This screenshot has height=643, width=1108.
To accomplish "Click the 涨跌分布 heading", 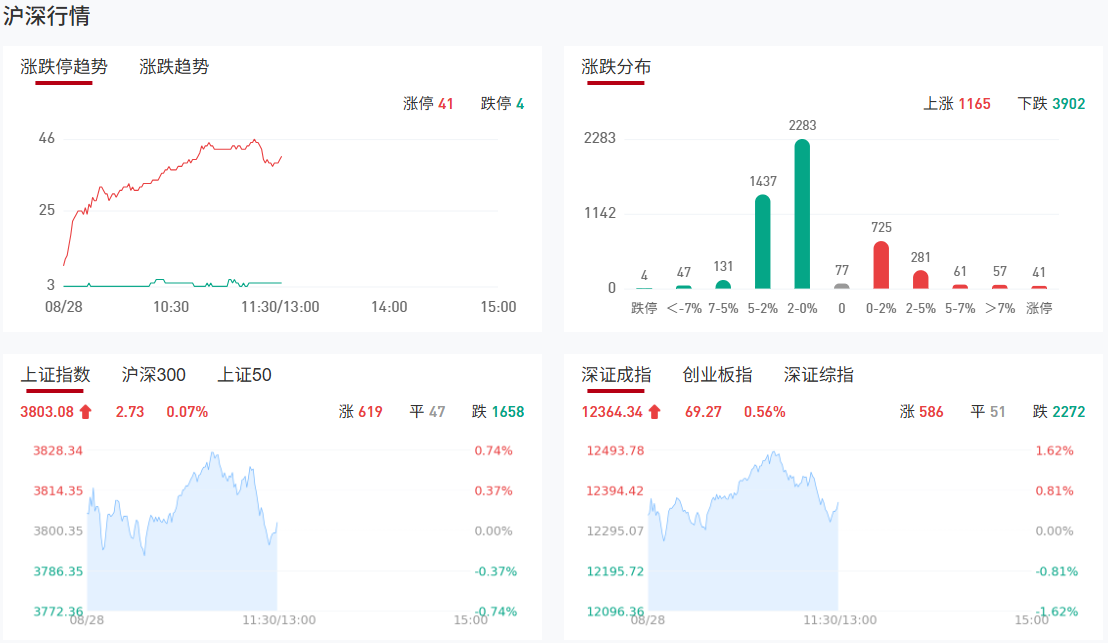I will point(616,67).
